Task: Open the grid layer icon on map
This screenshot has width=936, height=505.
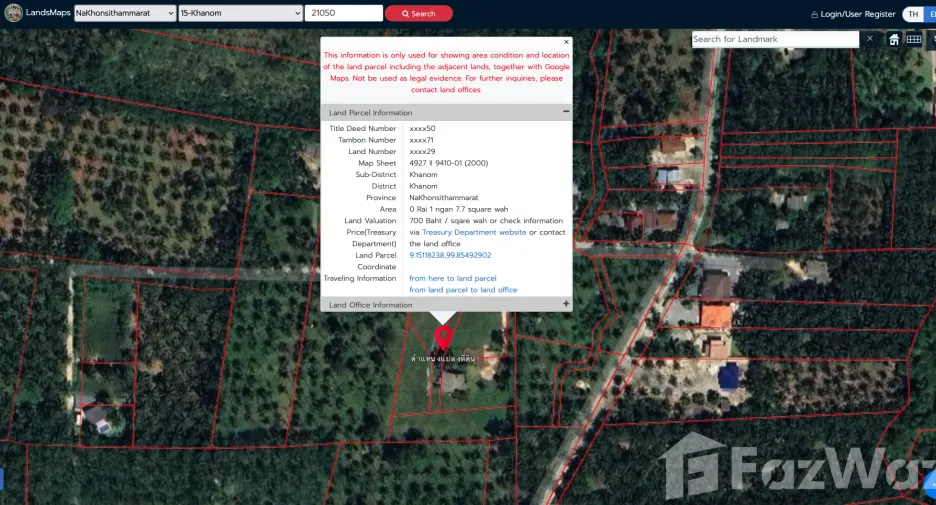Action: tap(914, 39)
